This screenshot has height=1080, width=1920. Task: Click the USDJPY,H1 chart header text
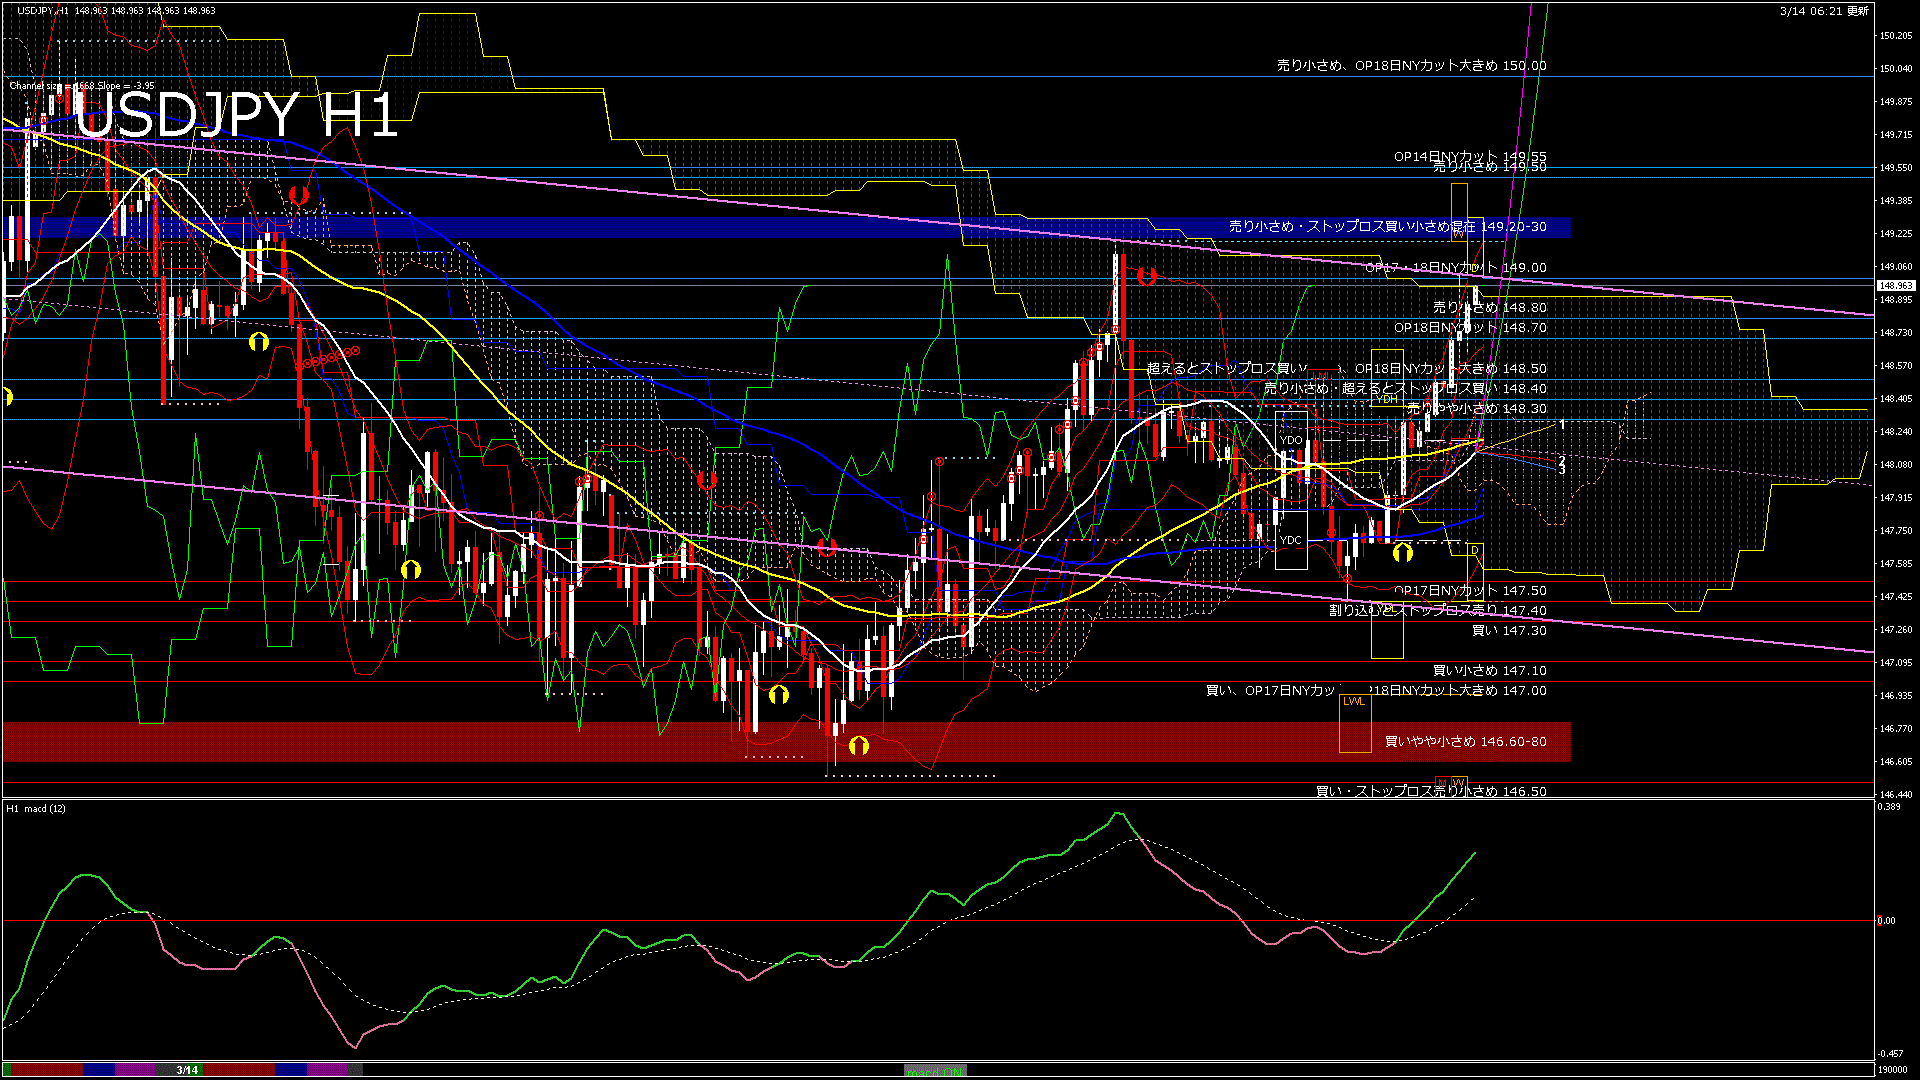point(44,11)
